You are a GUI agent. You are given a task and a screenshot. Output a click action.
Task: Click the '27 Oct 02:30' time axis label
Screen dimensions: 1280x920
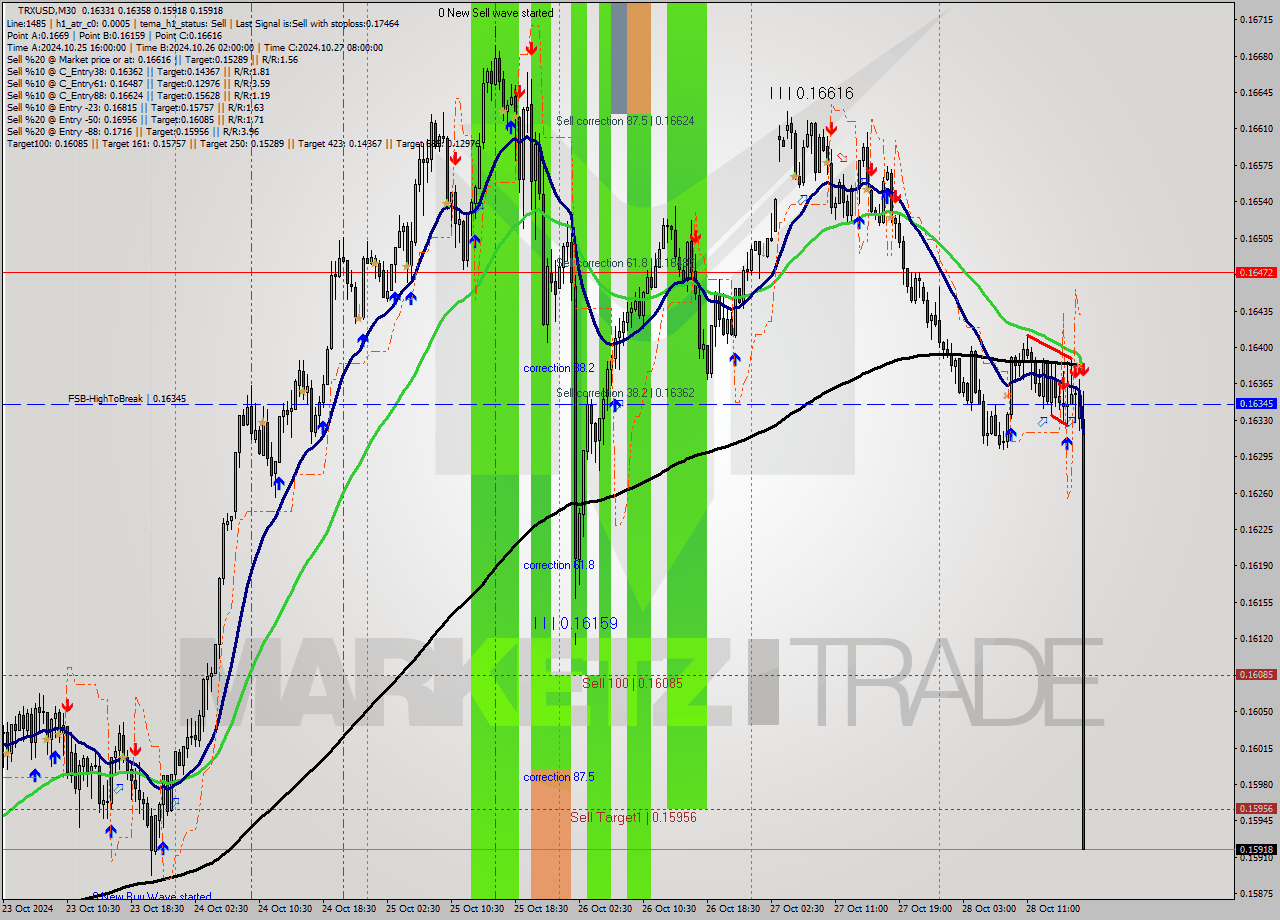tap(797, 909)
